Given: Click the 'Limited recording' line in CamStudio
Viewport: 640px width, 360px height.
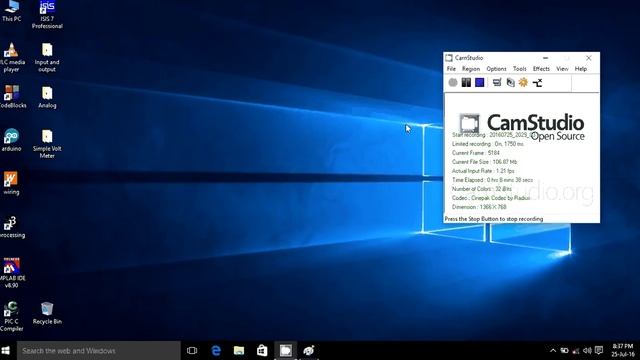Looking at the screenshot, I should [488, 144].
